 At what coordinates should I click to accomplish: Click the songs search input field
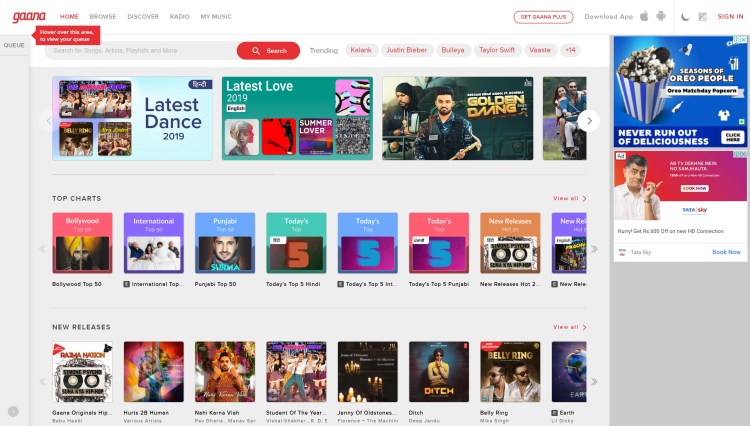coord(141,51)
